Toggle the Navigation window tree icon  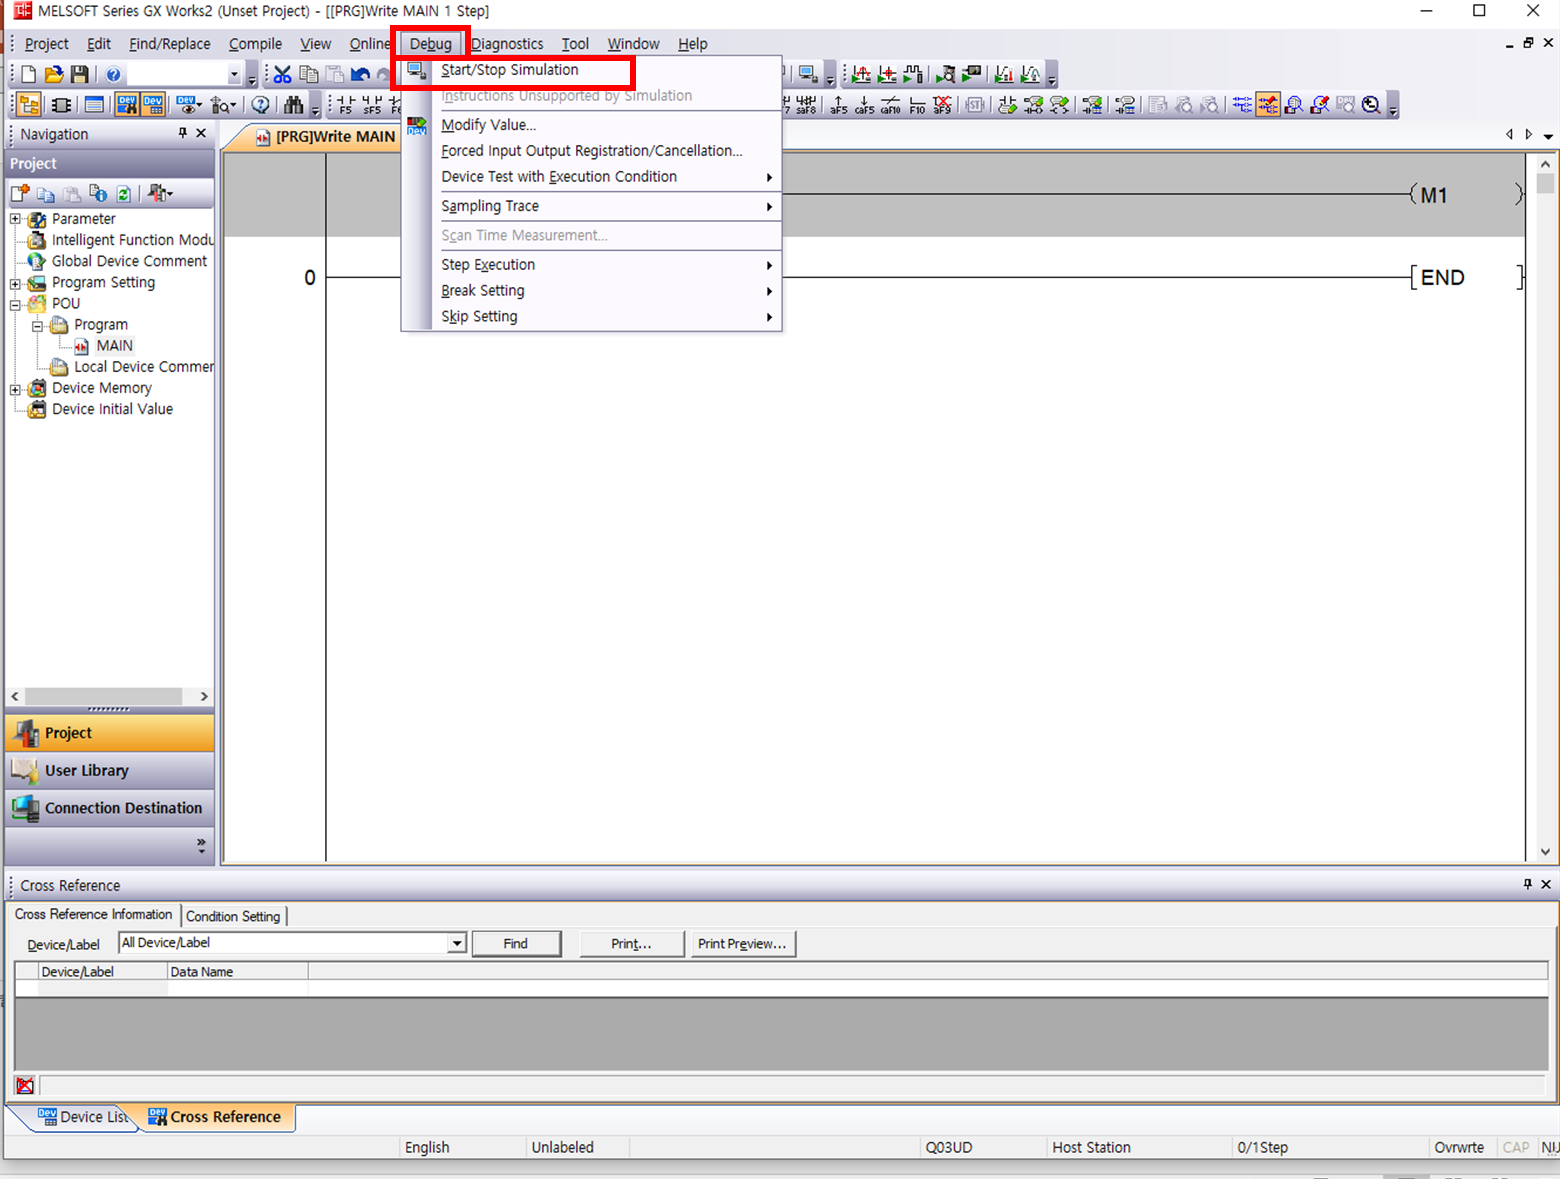point(29,105)
